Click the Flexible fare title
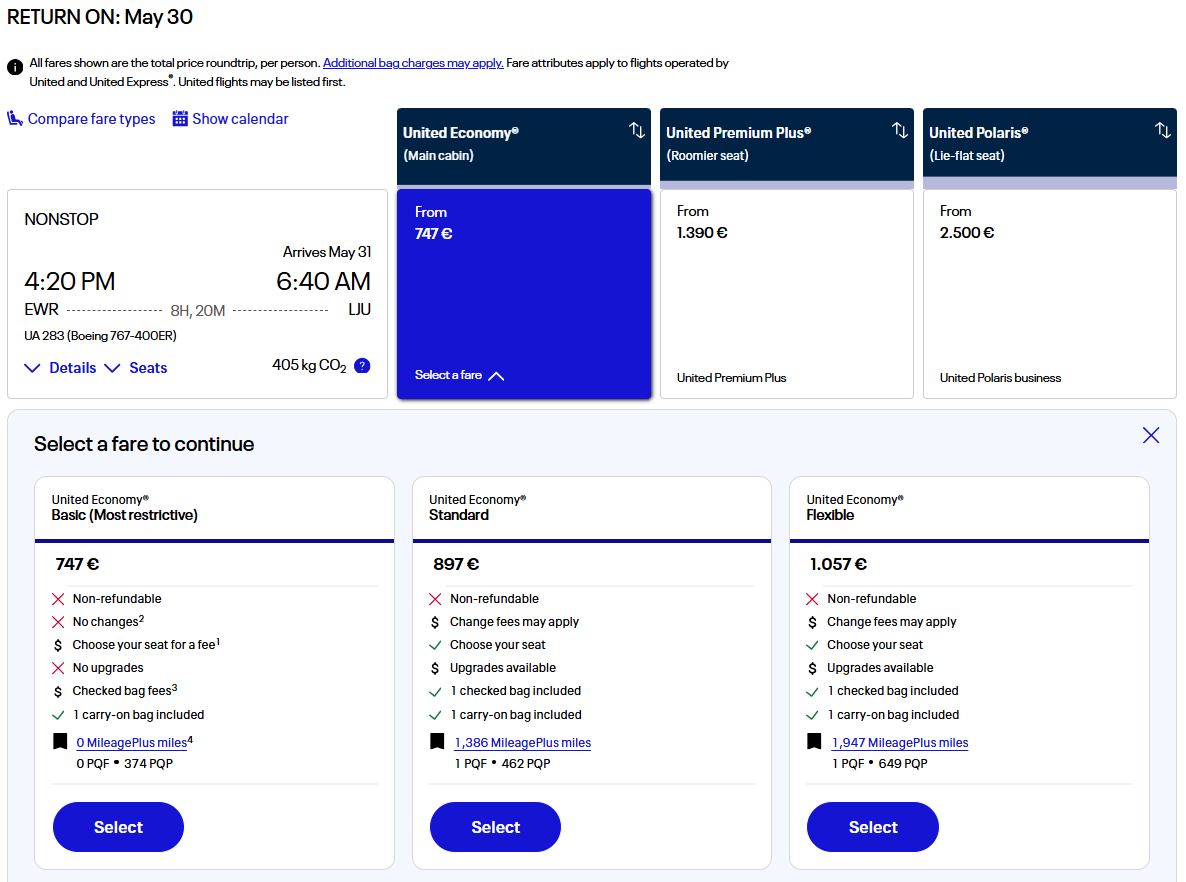Image resolution: width=1186 pixels, height=882 pixels. (x=830, y=515)
